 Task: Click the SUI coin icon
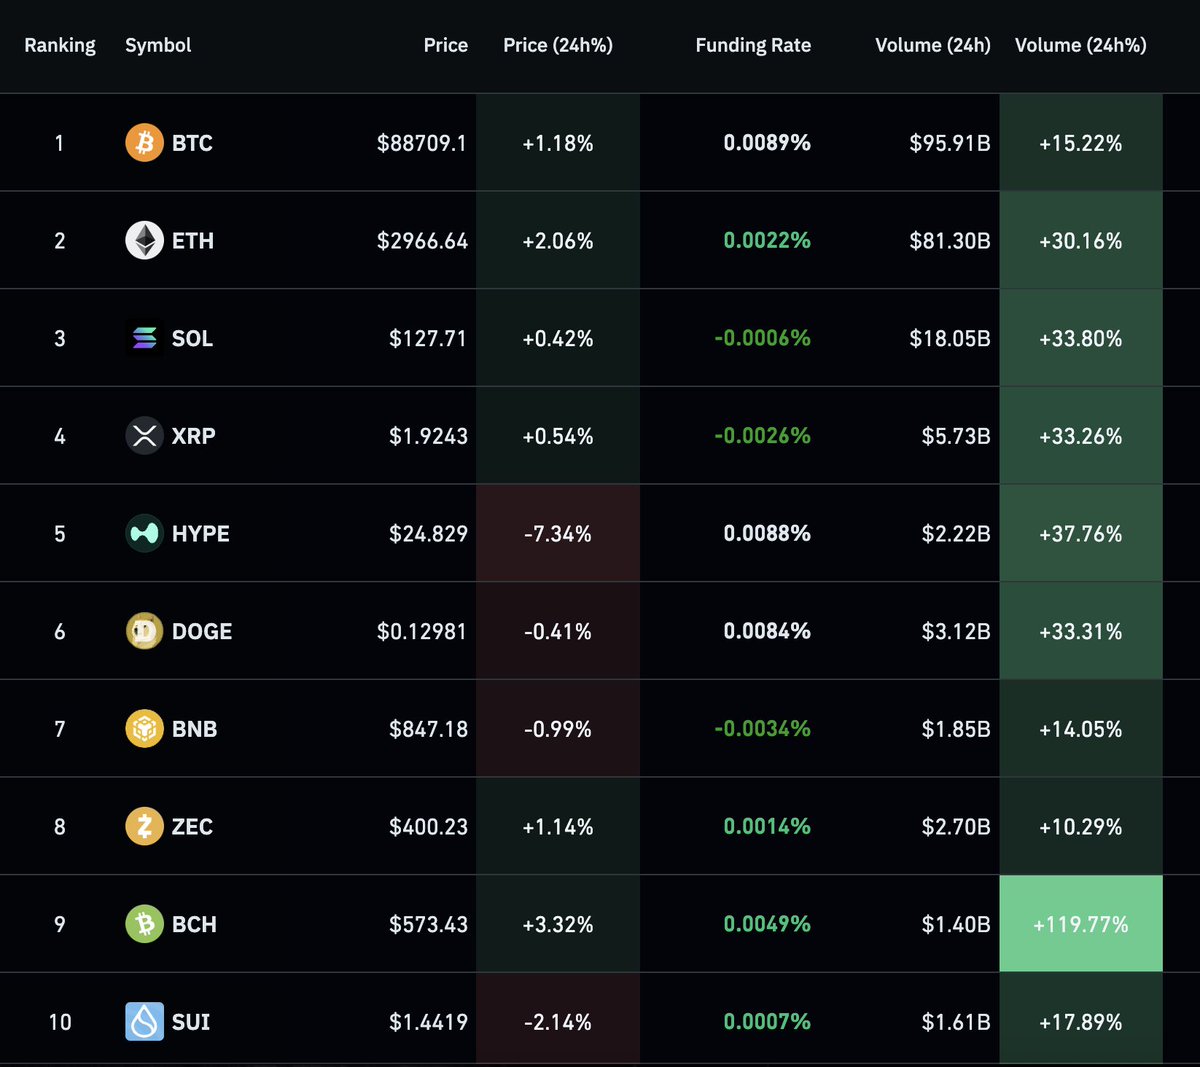144,1022
